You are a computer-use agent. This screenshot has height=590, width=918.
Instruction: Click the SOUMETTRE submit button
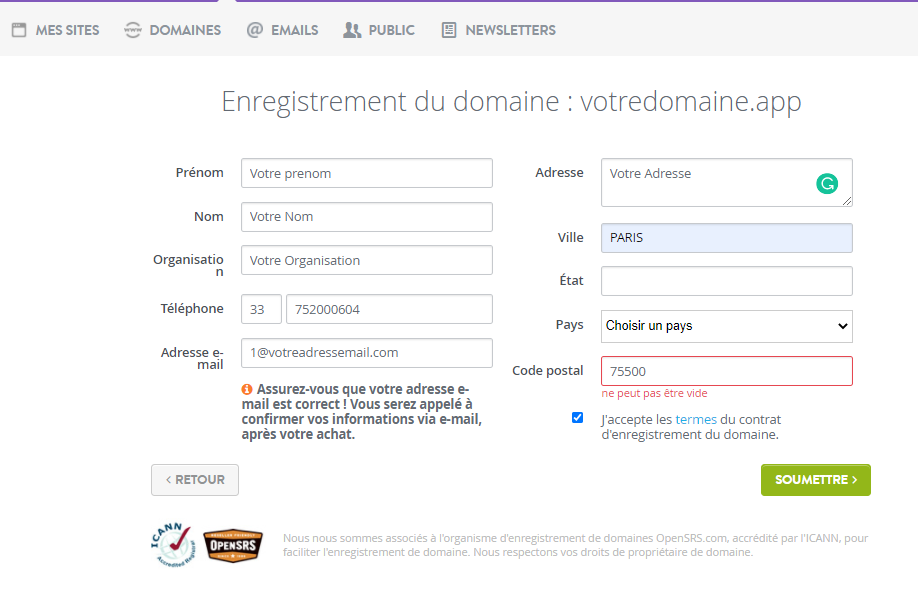(x=816, y=480)
